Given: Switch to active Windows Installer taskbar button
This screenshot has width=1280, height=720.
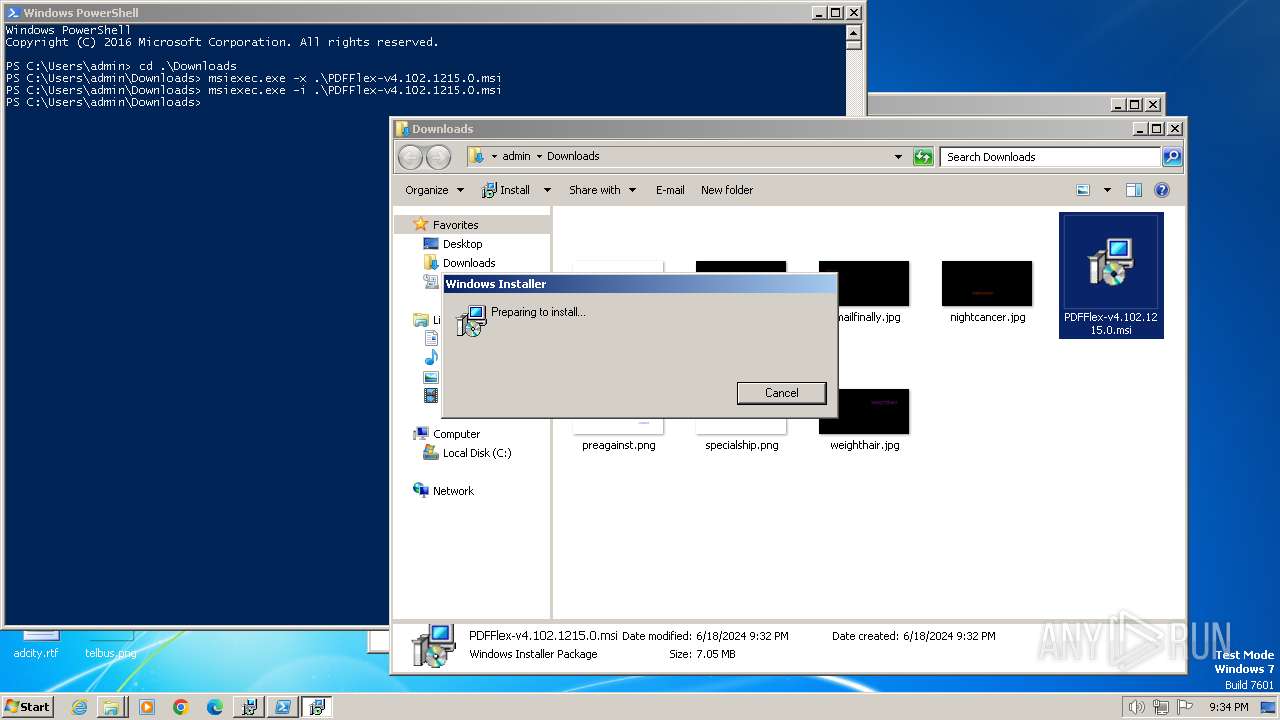Looking at the screenshot, I should tap(317, 707).
